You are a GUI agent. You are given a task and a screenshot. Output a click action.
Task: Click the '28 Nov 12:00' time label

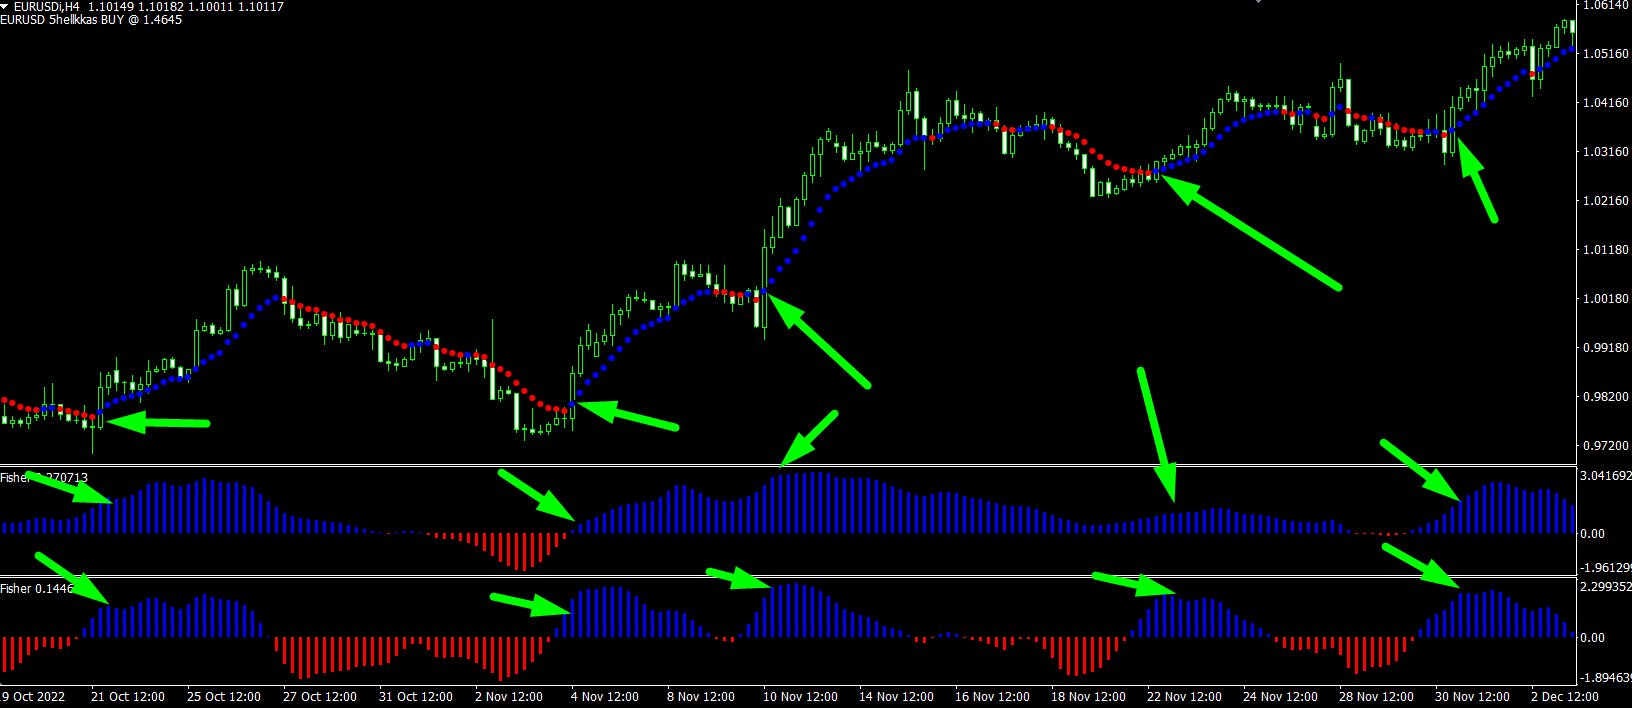[x=1376, y=697]
